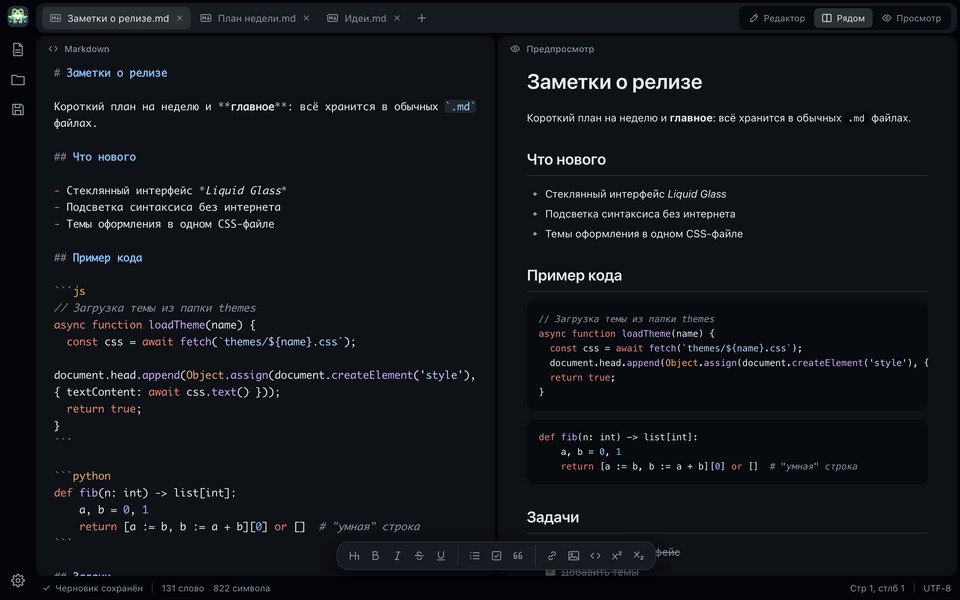
Task: Switch to Редактор view mode
Action: click(x=777, y=18)
